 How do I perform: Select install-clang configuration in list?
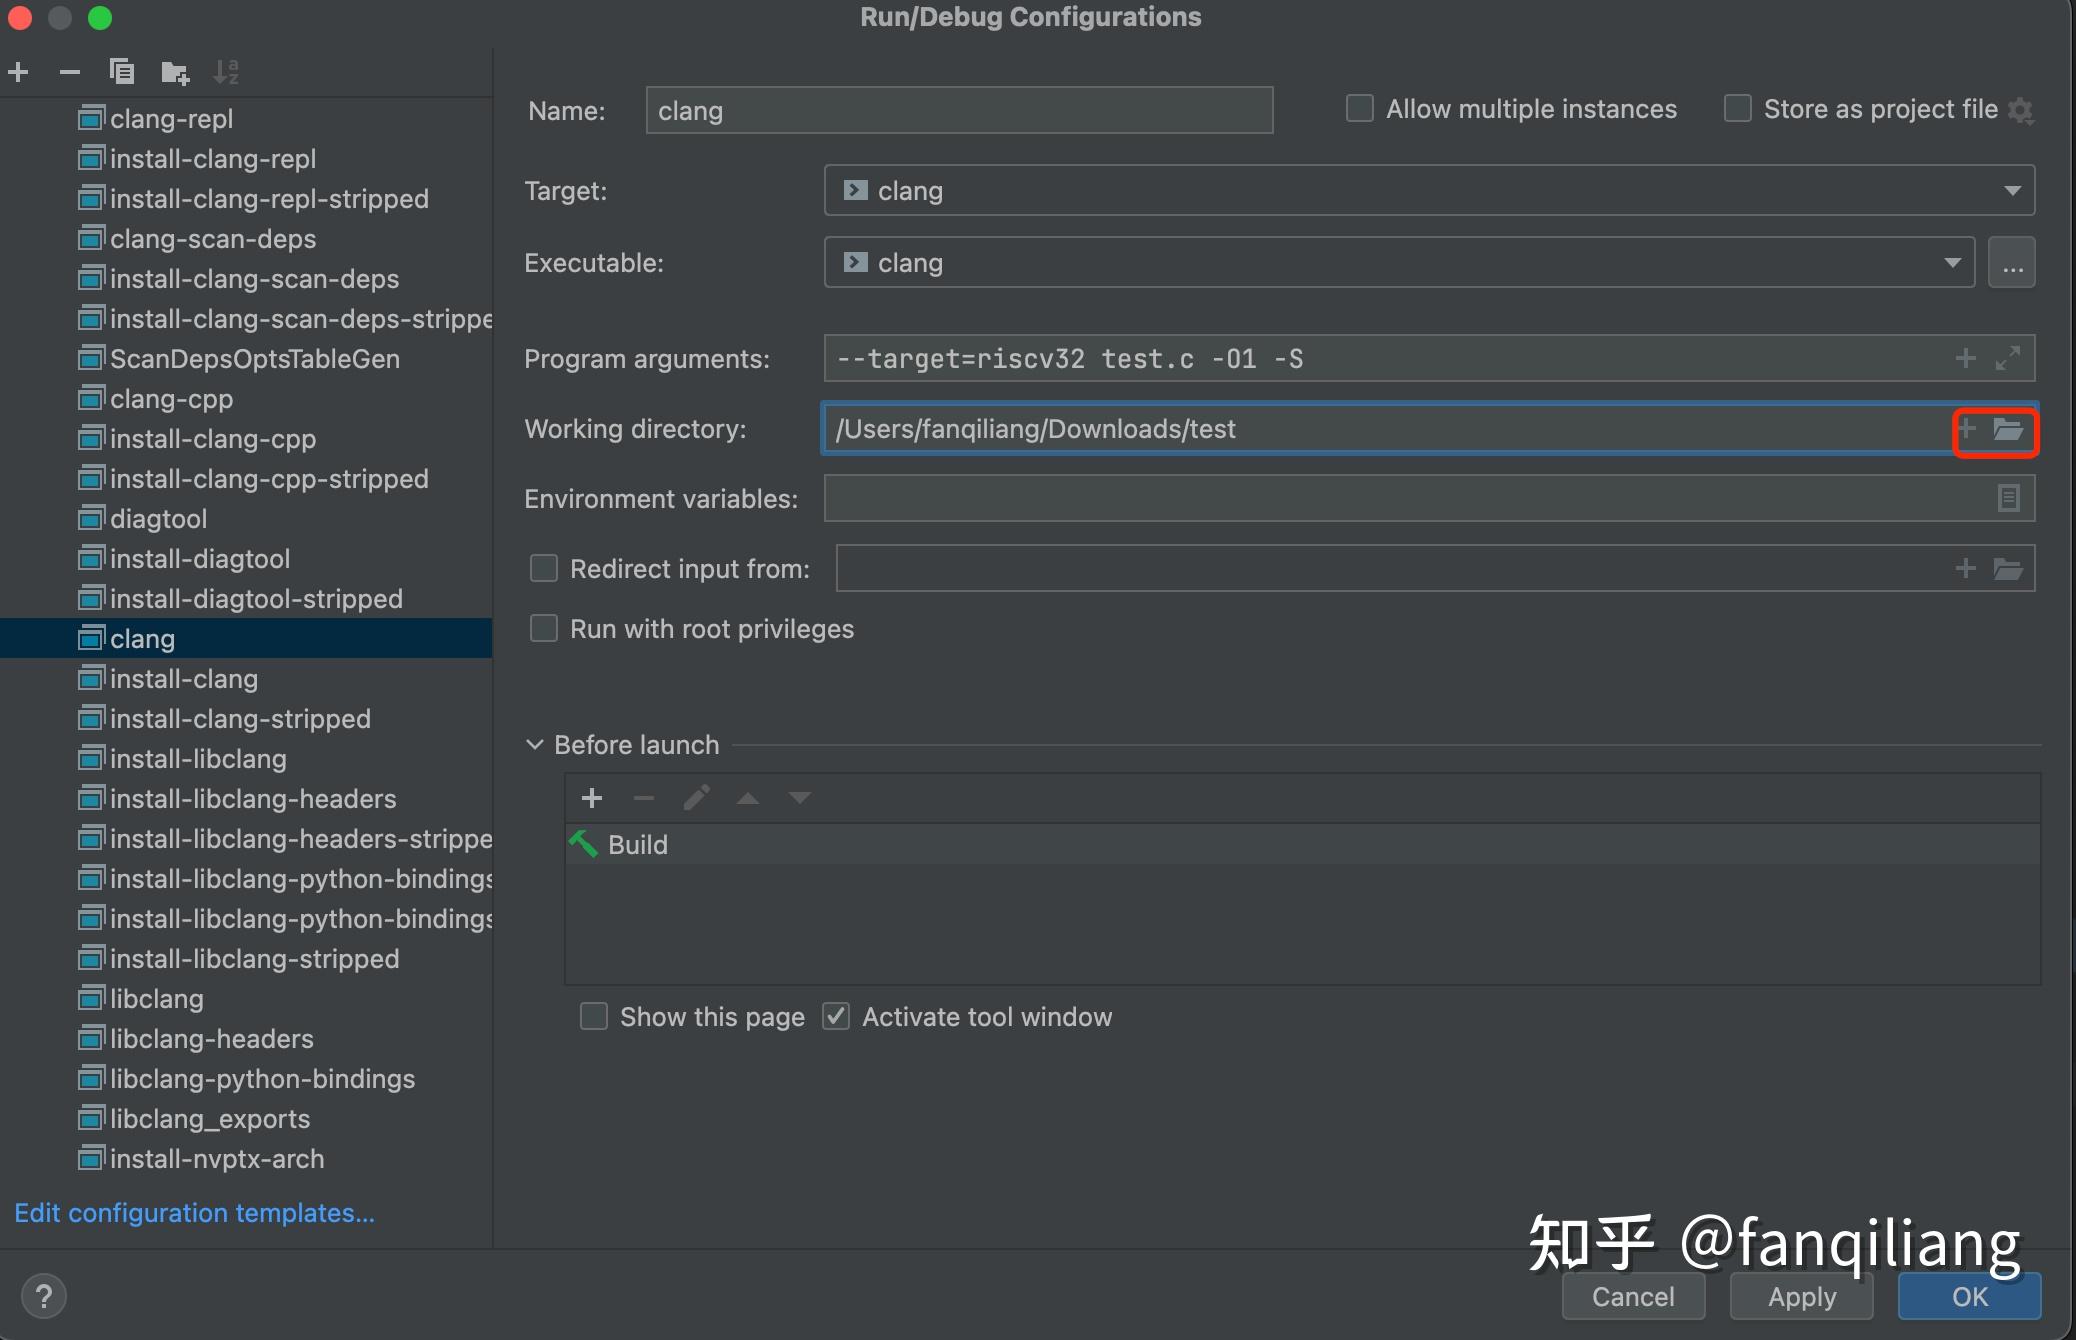tap(184, 679)
